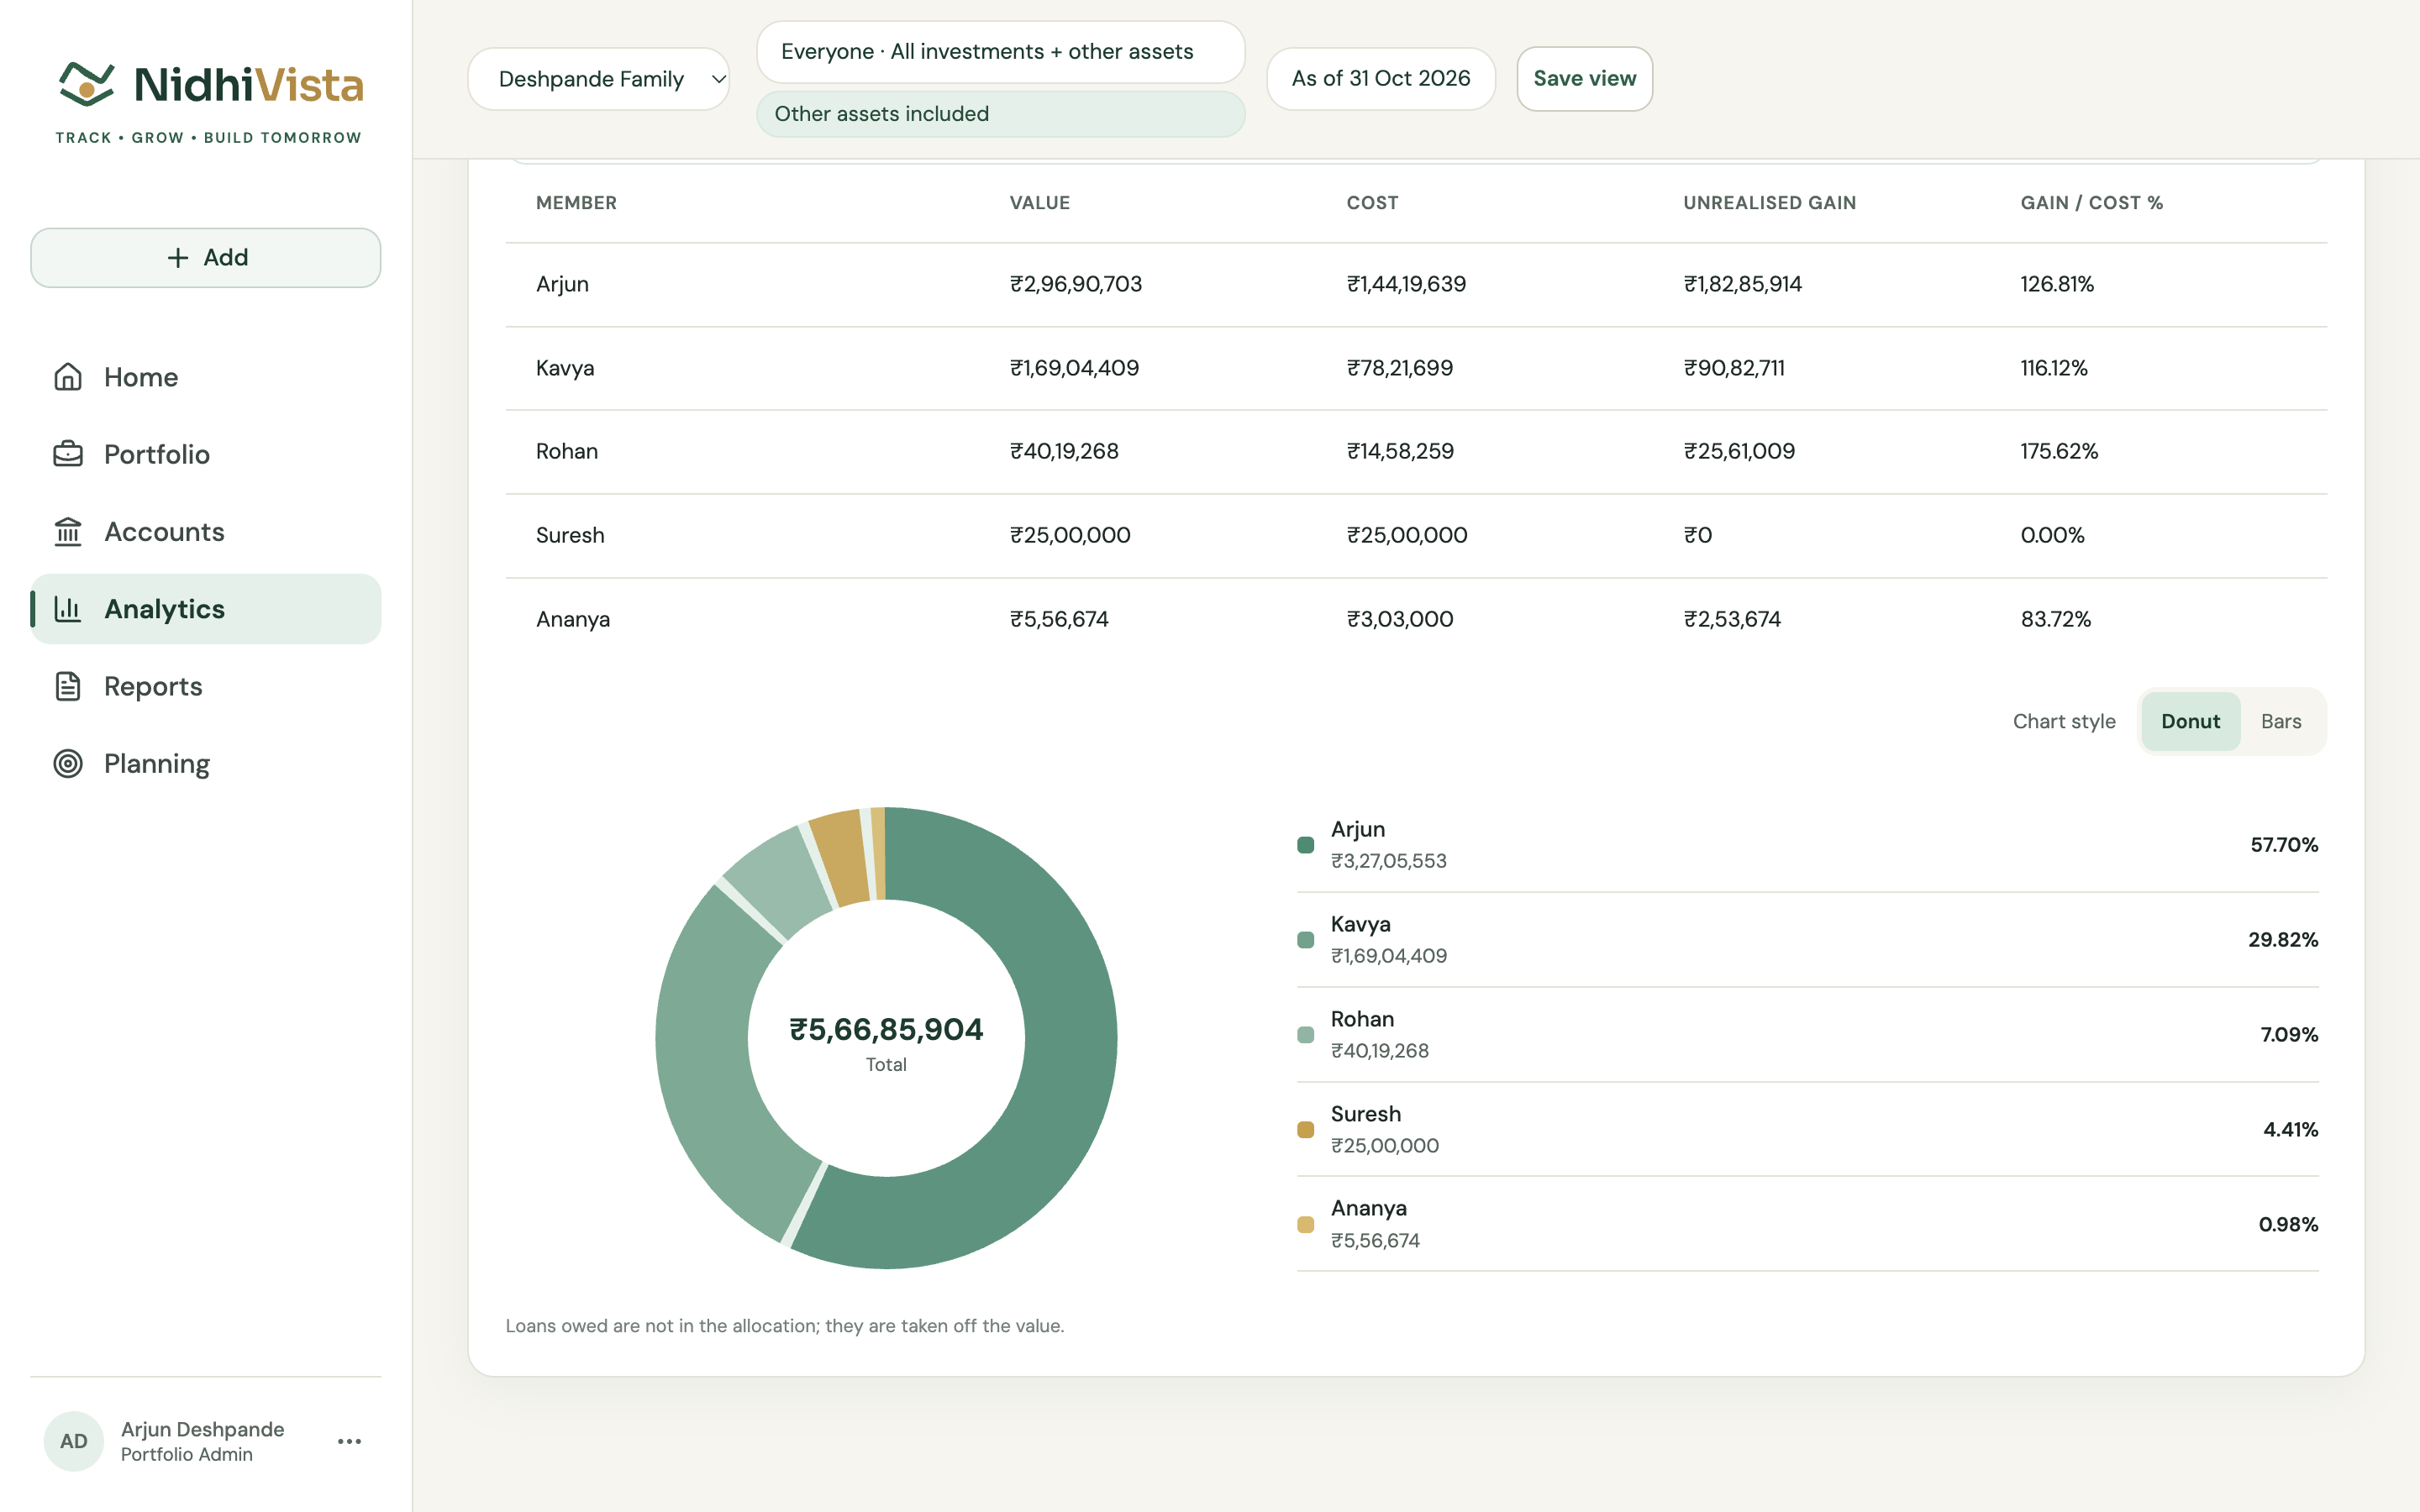
Task: Click Arjun Deshpande user name
Action: tap(202, 1429)
